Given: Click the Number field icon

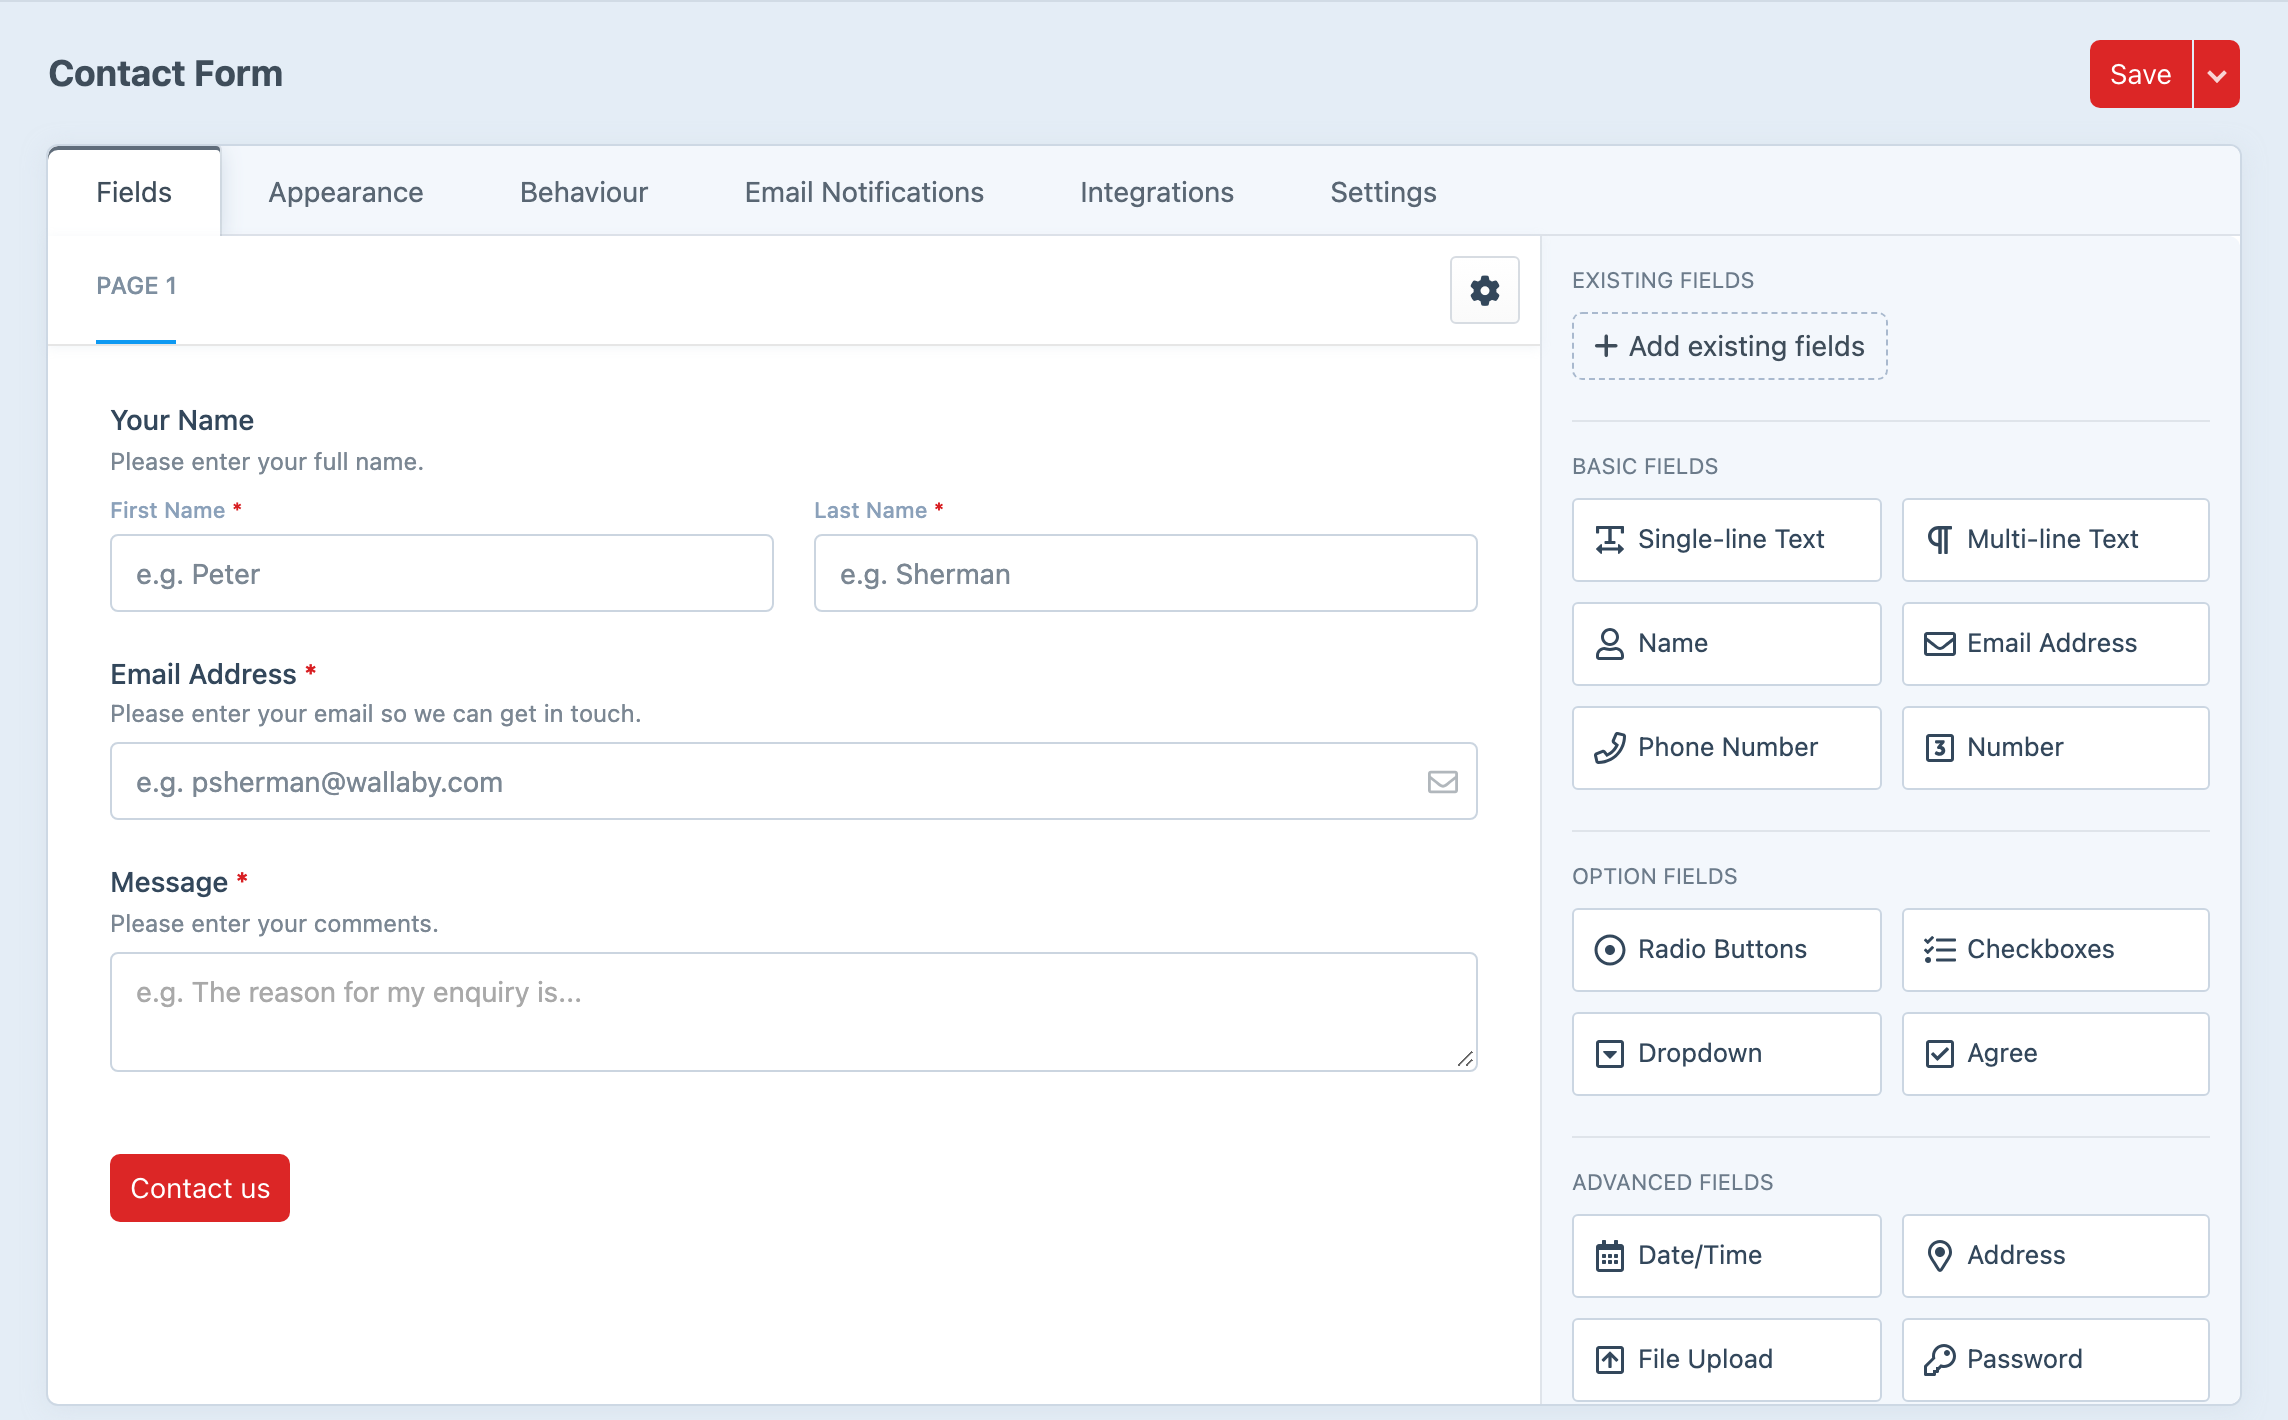Looking at the screenshot, I should (x=1939, y=748).
